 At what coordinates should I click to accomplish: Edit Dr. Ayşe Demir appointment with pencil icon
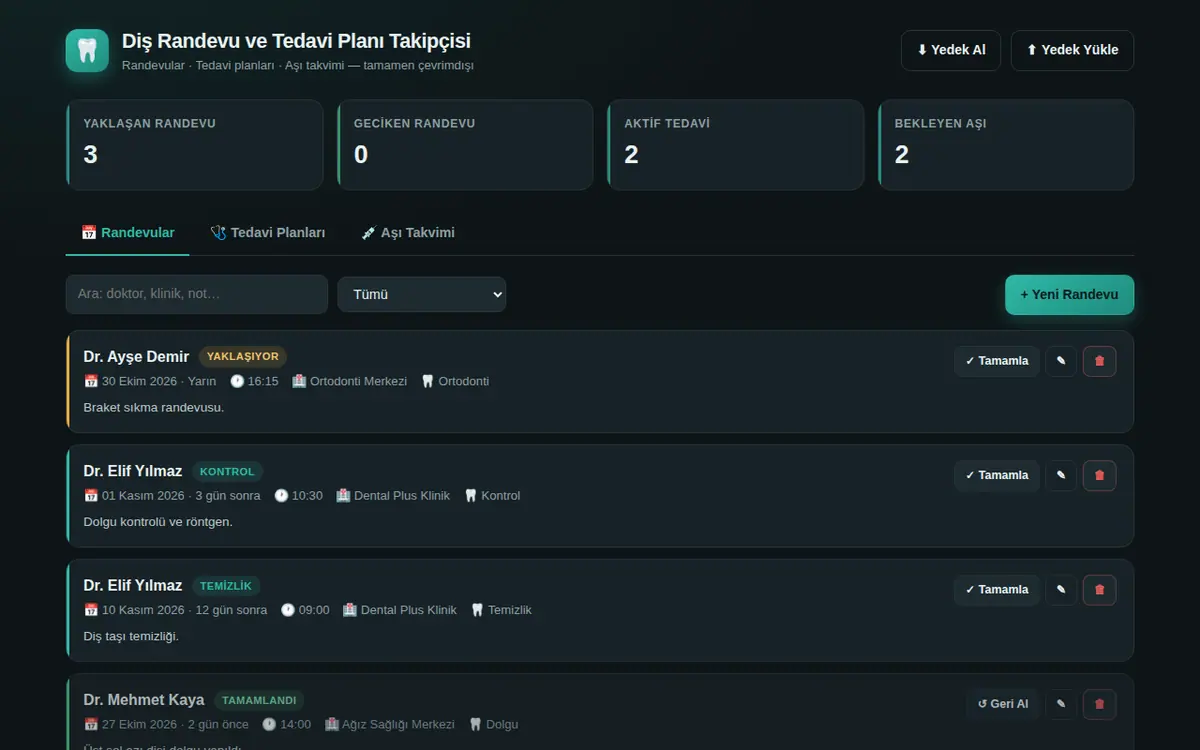[x=1061, y=361]
